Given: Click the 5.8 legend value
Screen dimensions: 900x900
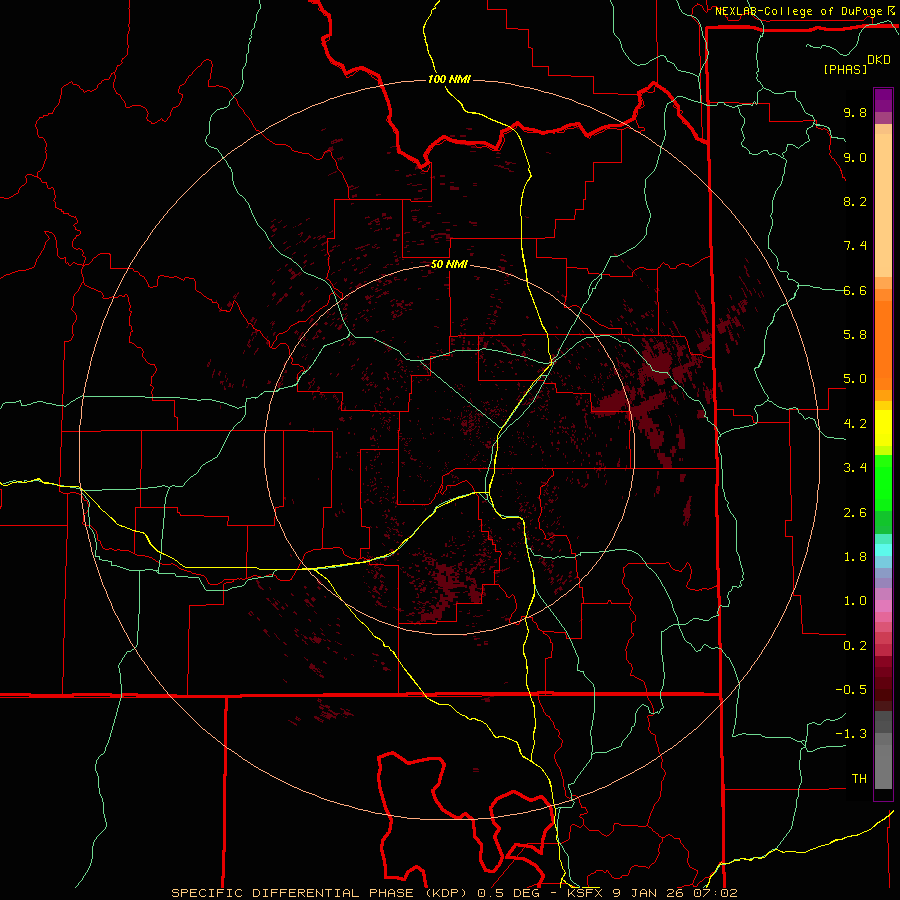Looking at the screenshot, I should point(855,335).
